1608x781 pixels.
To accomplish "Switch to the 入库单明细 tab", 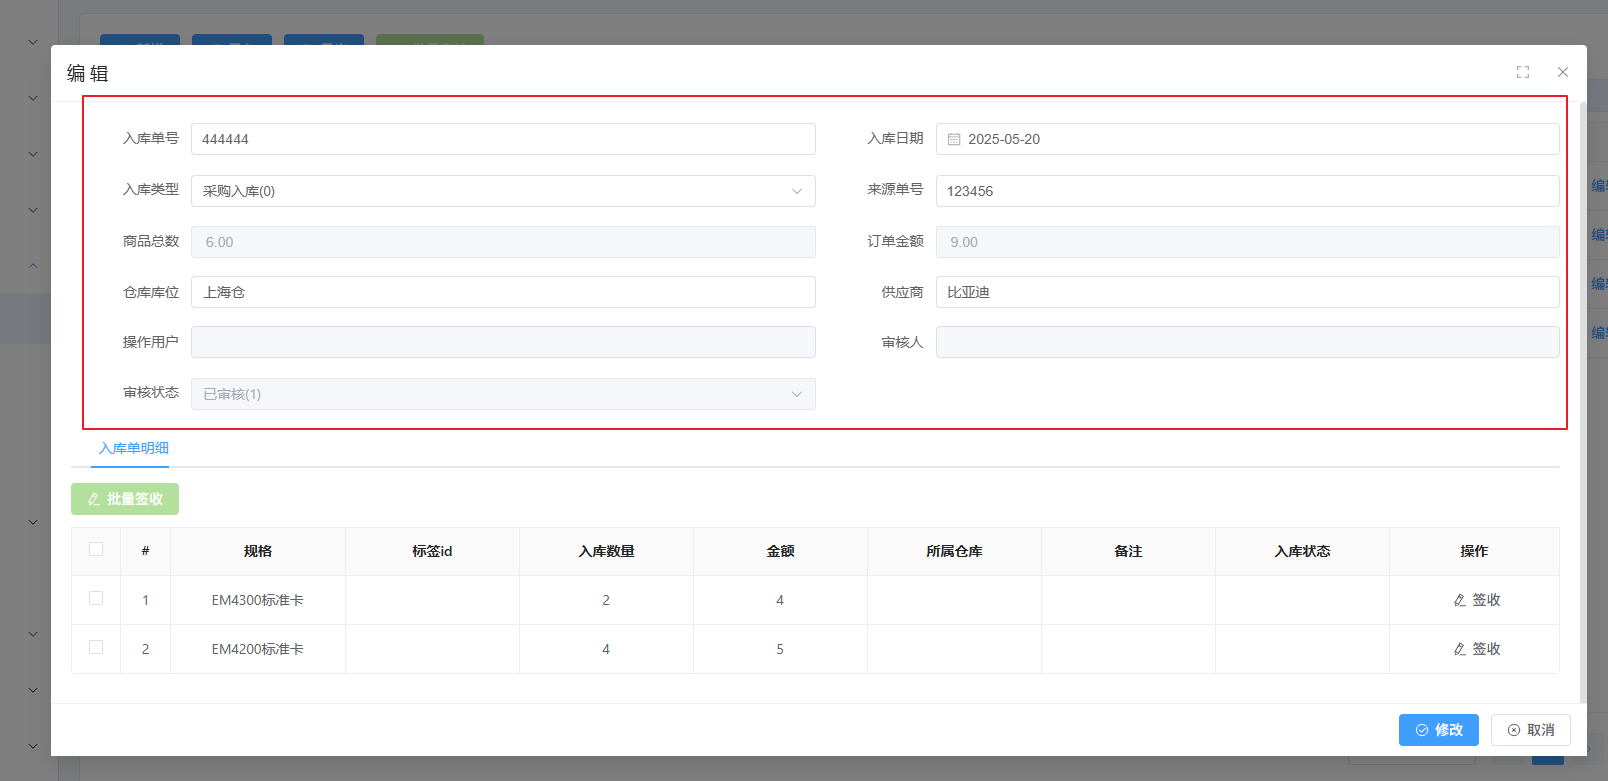I will click(134, 448).
